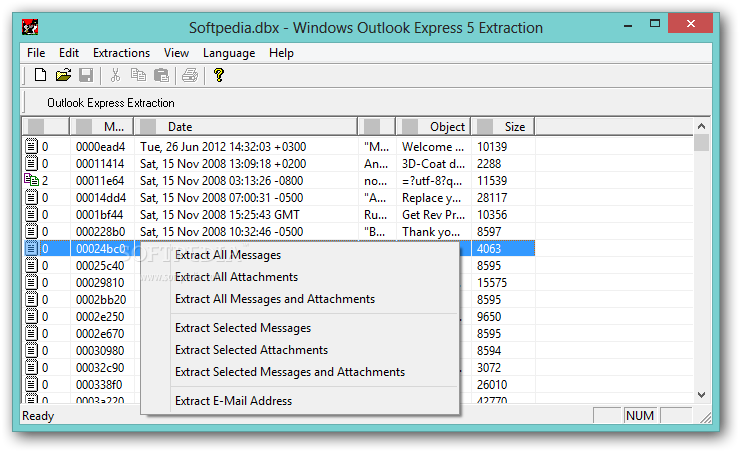Click message icon in row 00014dd4

point(31,197)
